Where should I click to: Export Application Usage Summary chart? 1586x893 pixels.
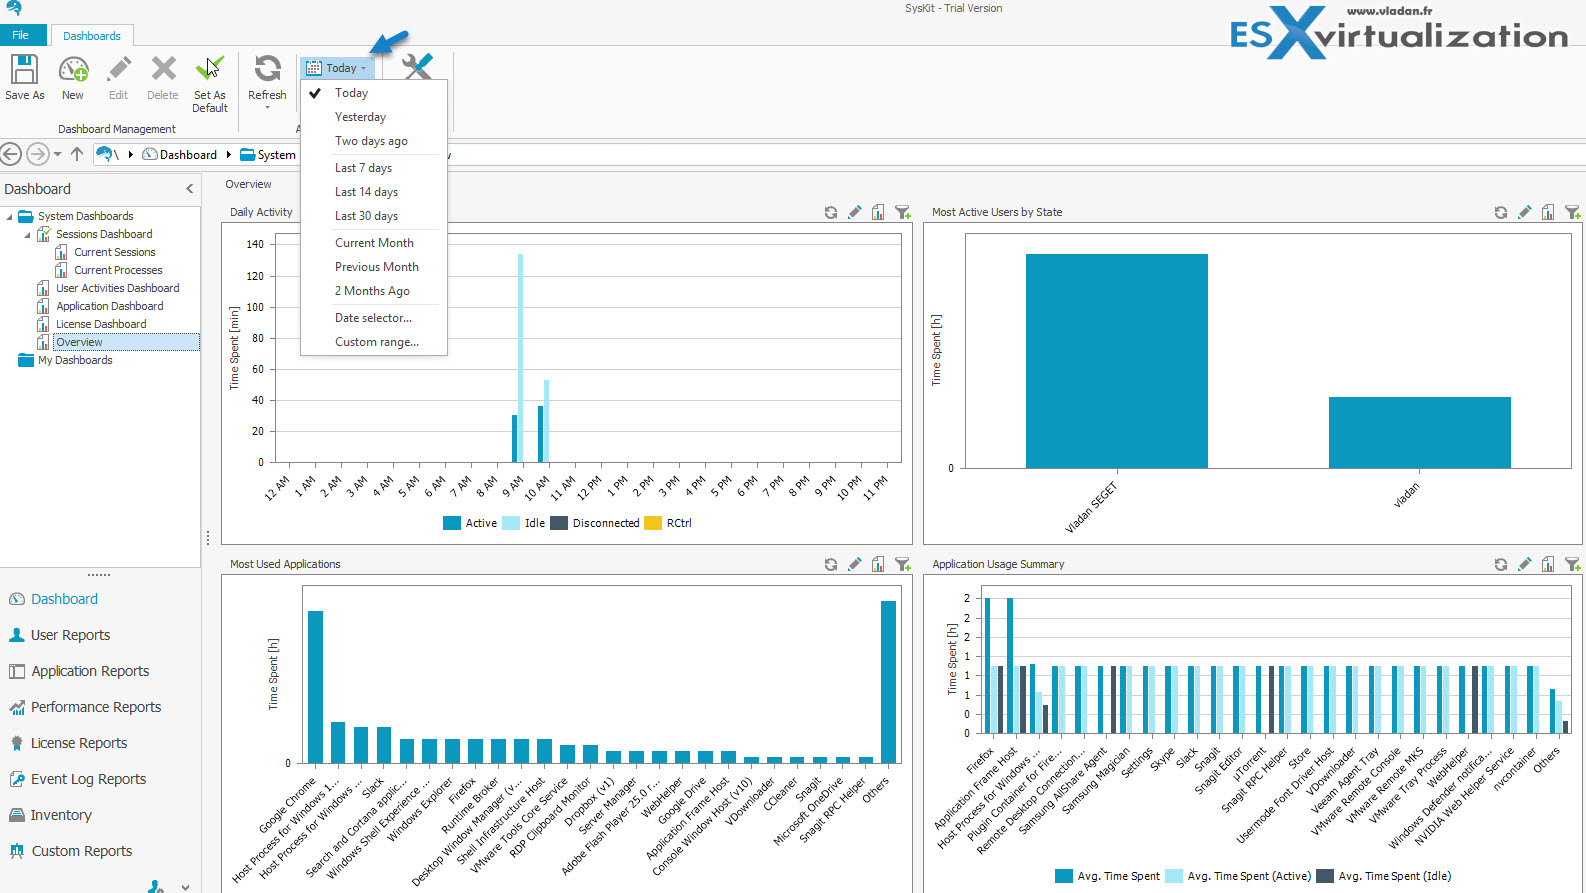click(x=1548, y=564)
